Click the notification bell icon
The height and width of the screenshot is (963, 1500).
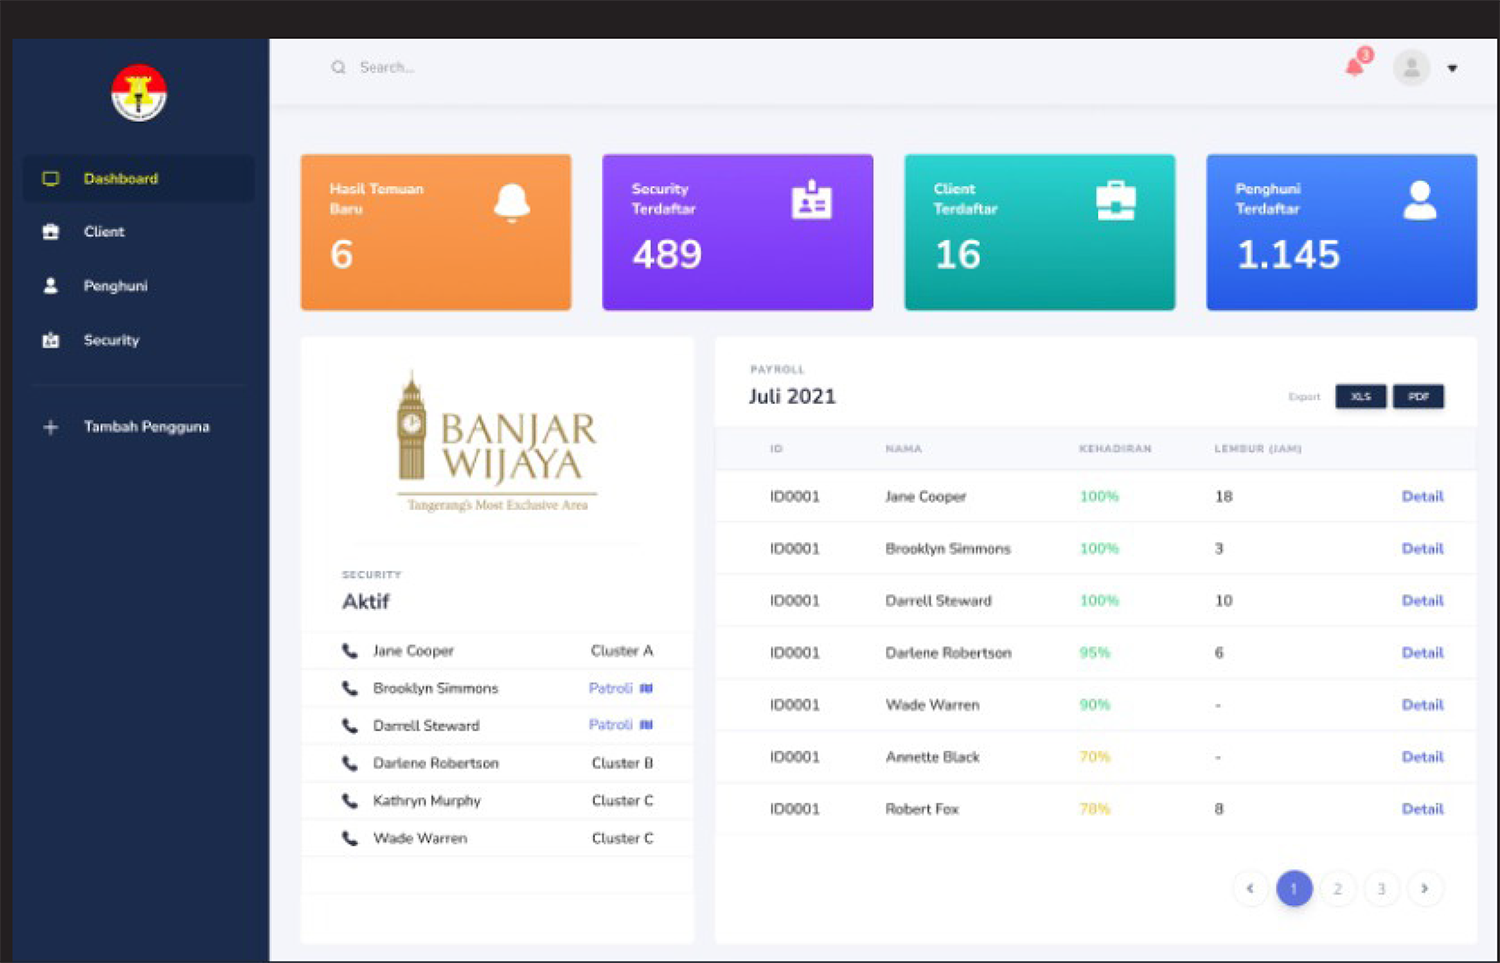click(x=1355, y=67)
